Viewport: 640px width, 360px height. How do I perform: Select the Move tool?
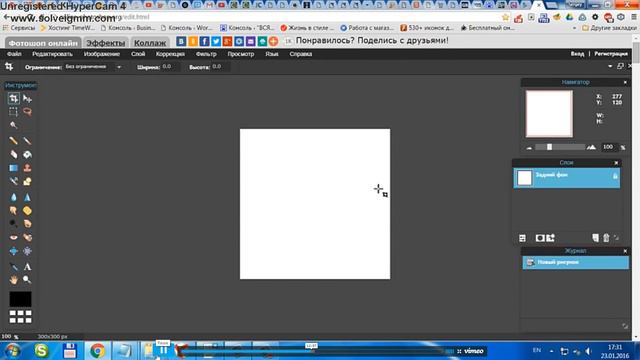coord(27,98)
